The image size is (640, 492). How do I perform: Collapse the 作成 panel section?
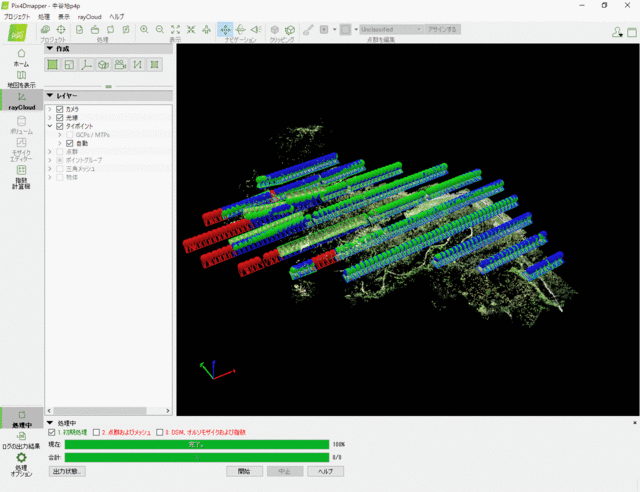click(50, 49)
